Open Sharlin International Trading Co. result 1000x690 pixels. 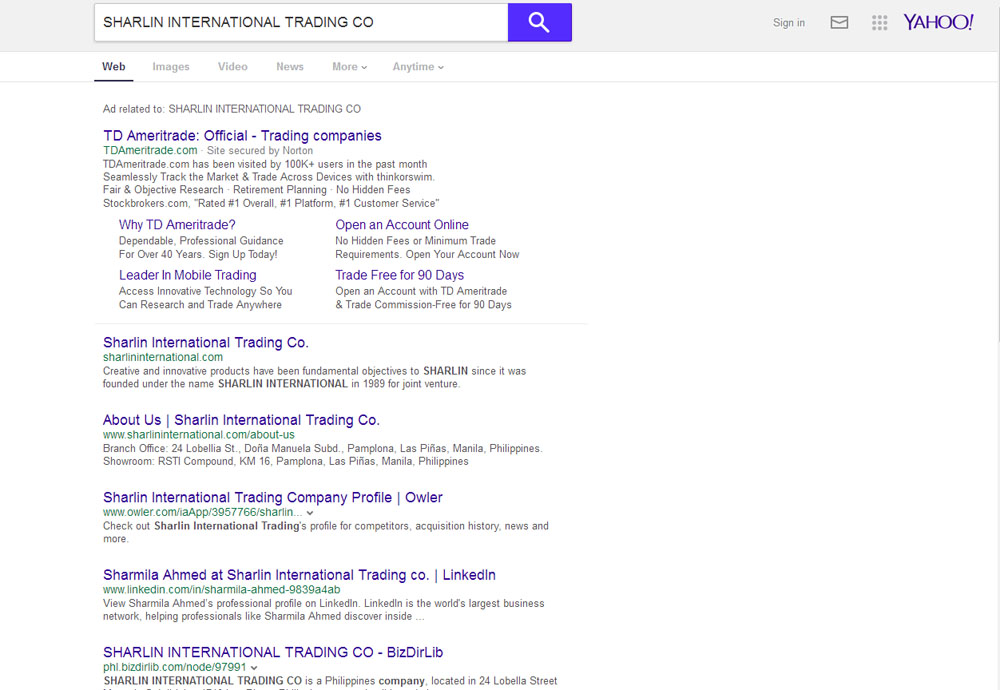click(206, 342)
